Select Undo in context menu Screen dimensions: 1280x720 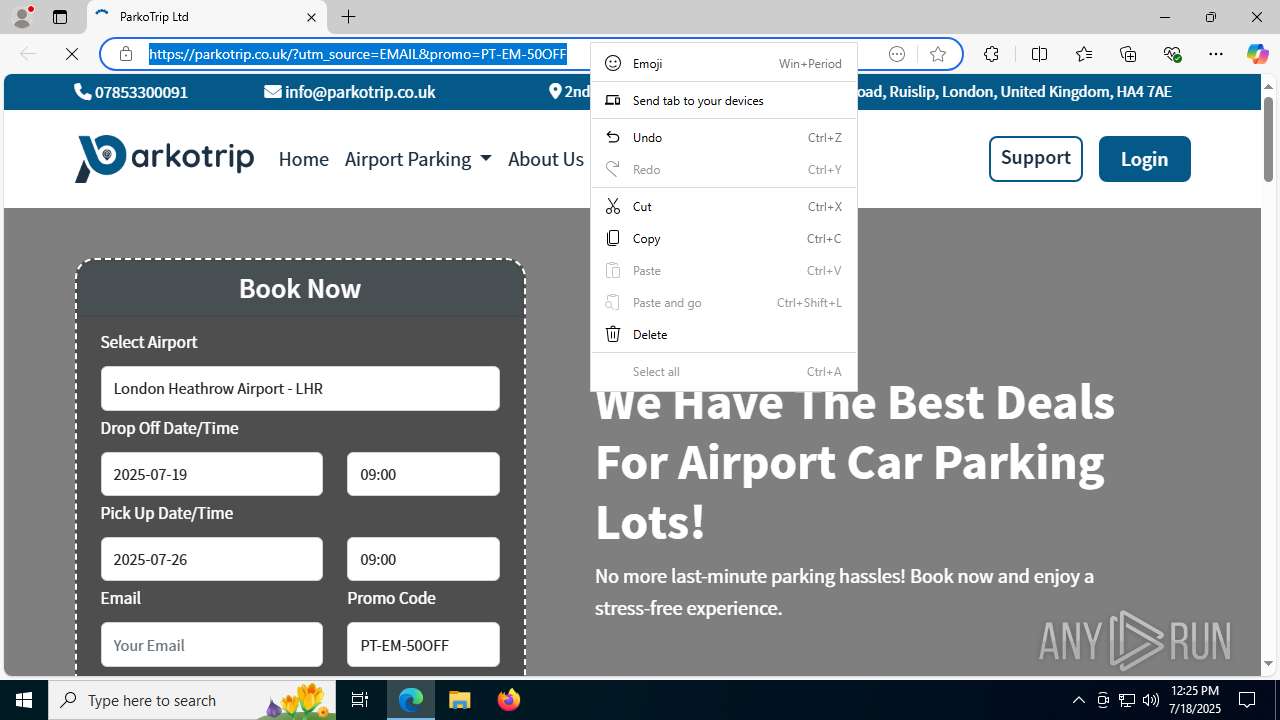(x=724, y=137)
